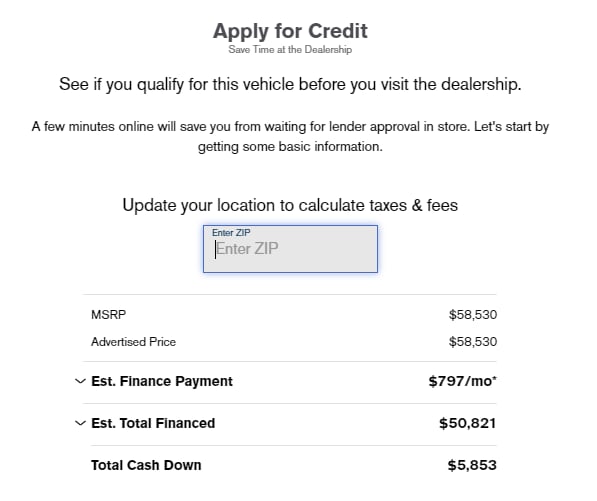Image resolution: width=597 pixels, height=501 pixels.
Task: Click the $797/mo payment amount
Action: pyautogui.click(x=460, y=381)
